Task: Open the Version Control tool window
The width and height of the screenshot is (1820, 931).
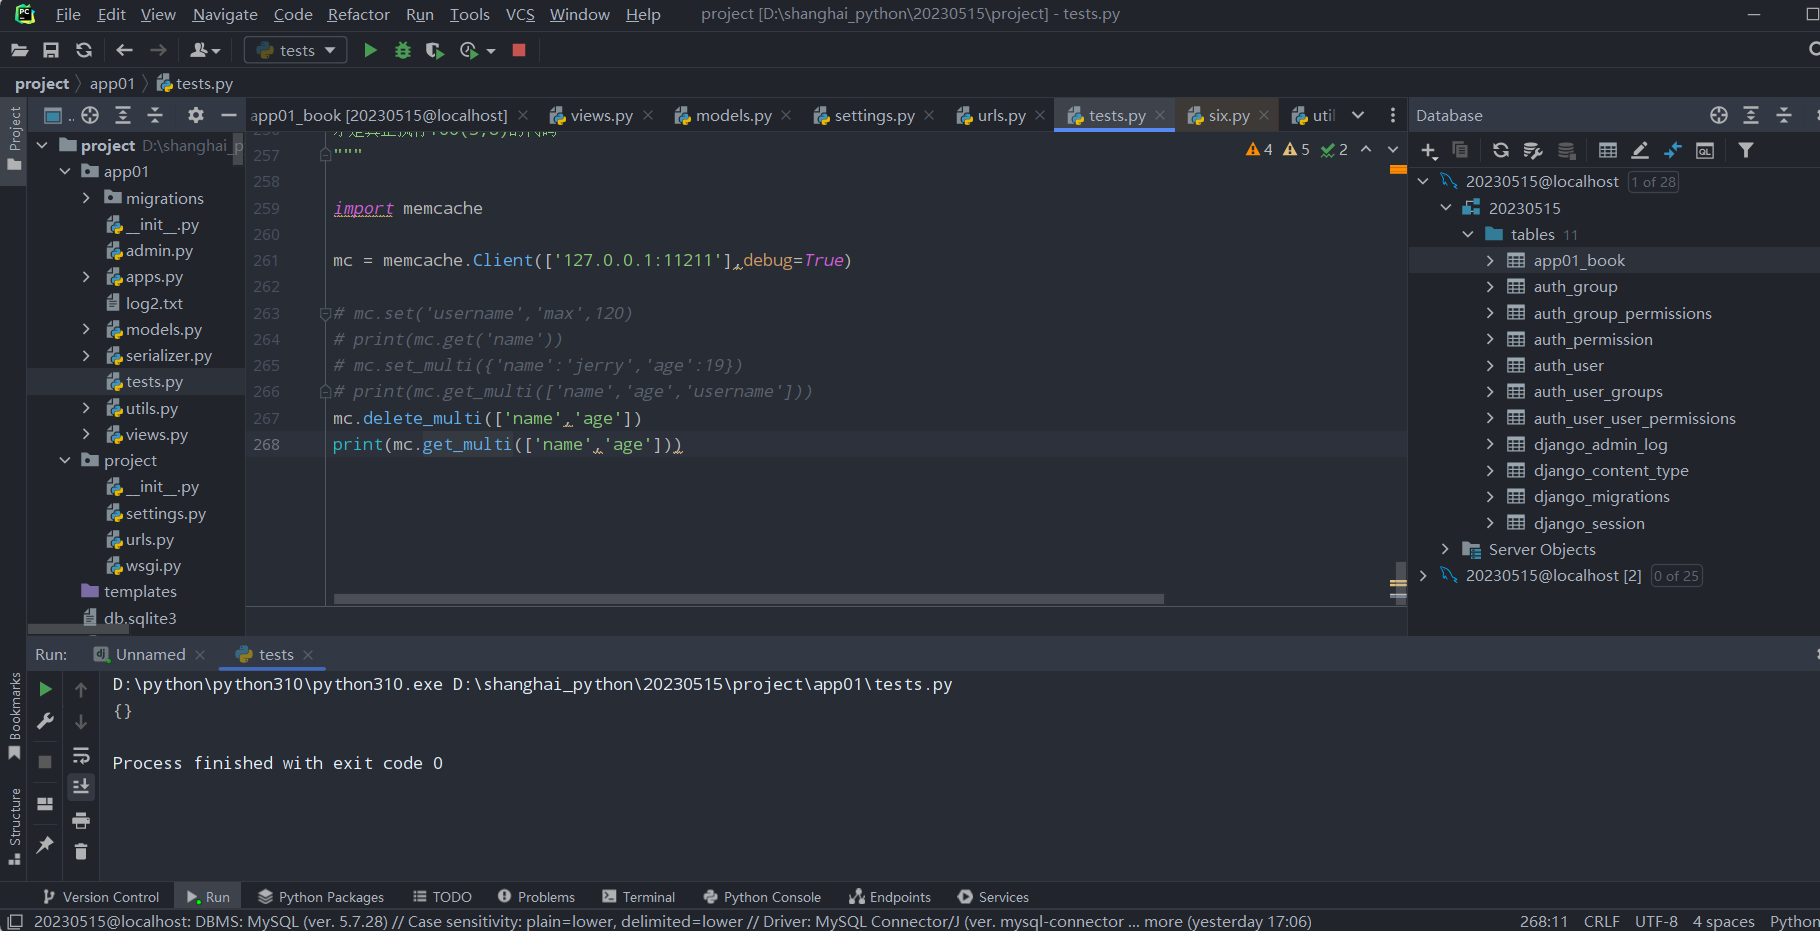Action: tap(100, 897)
